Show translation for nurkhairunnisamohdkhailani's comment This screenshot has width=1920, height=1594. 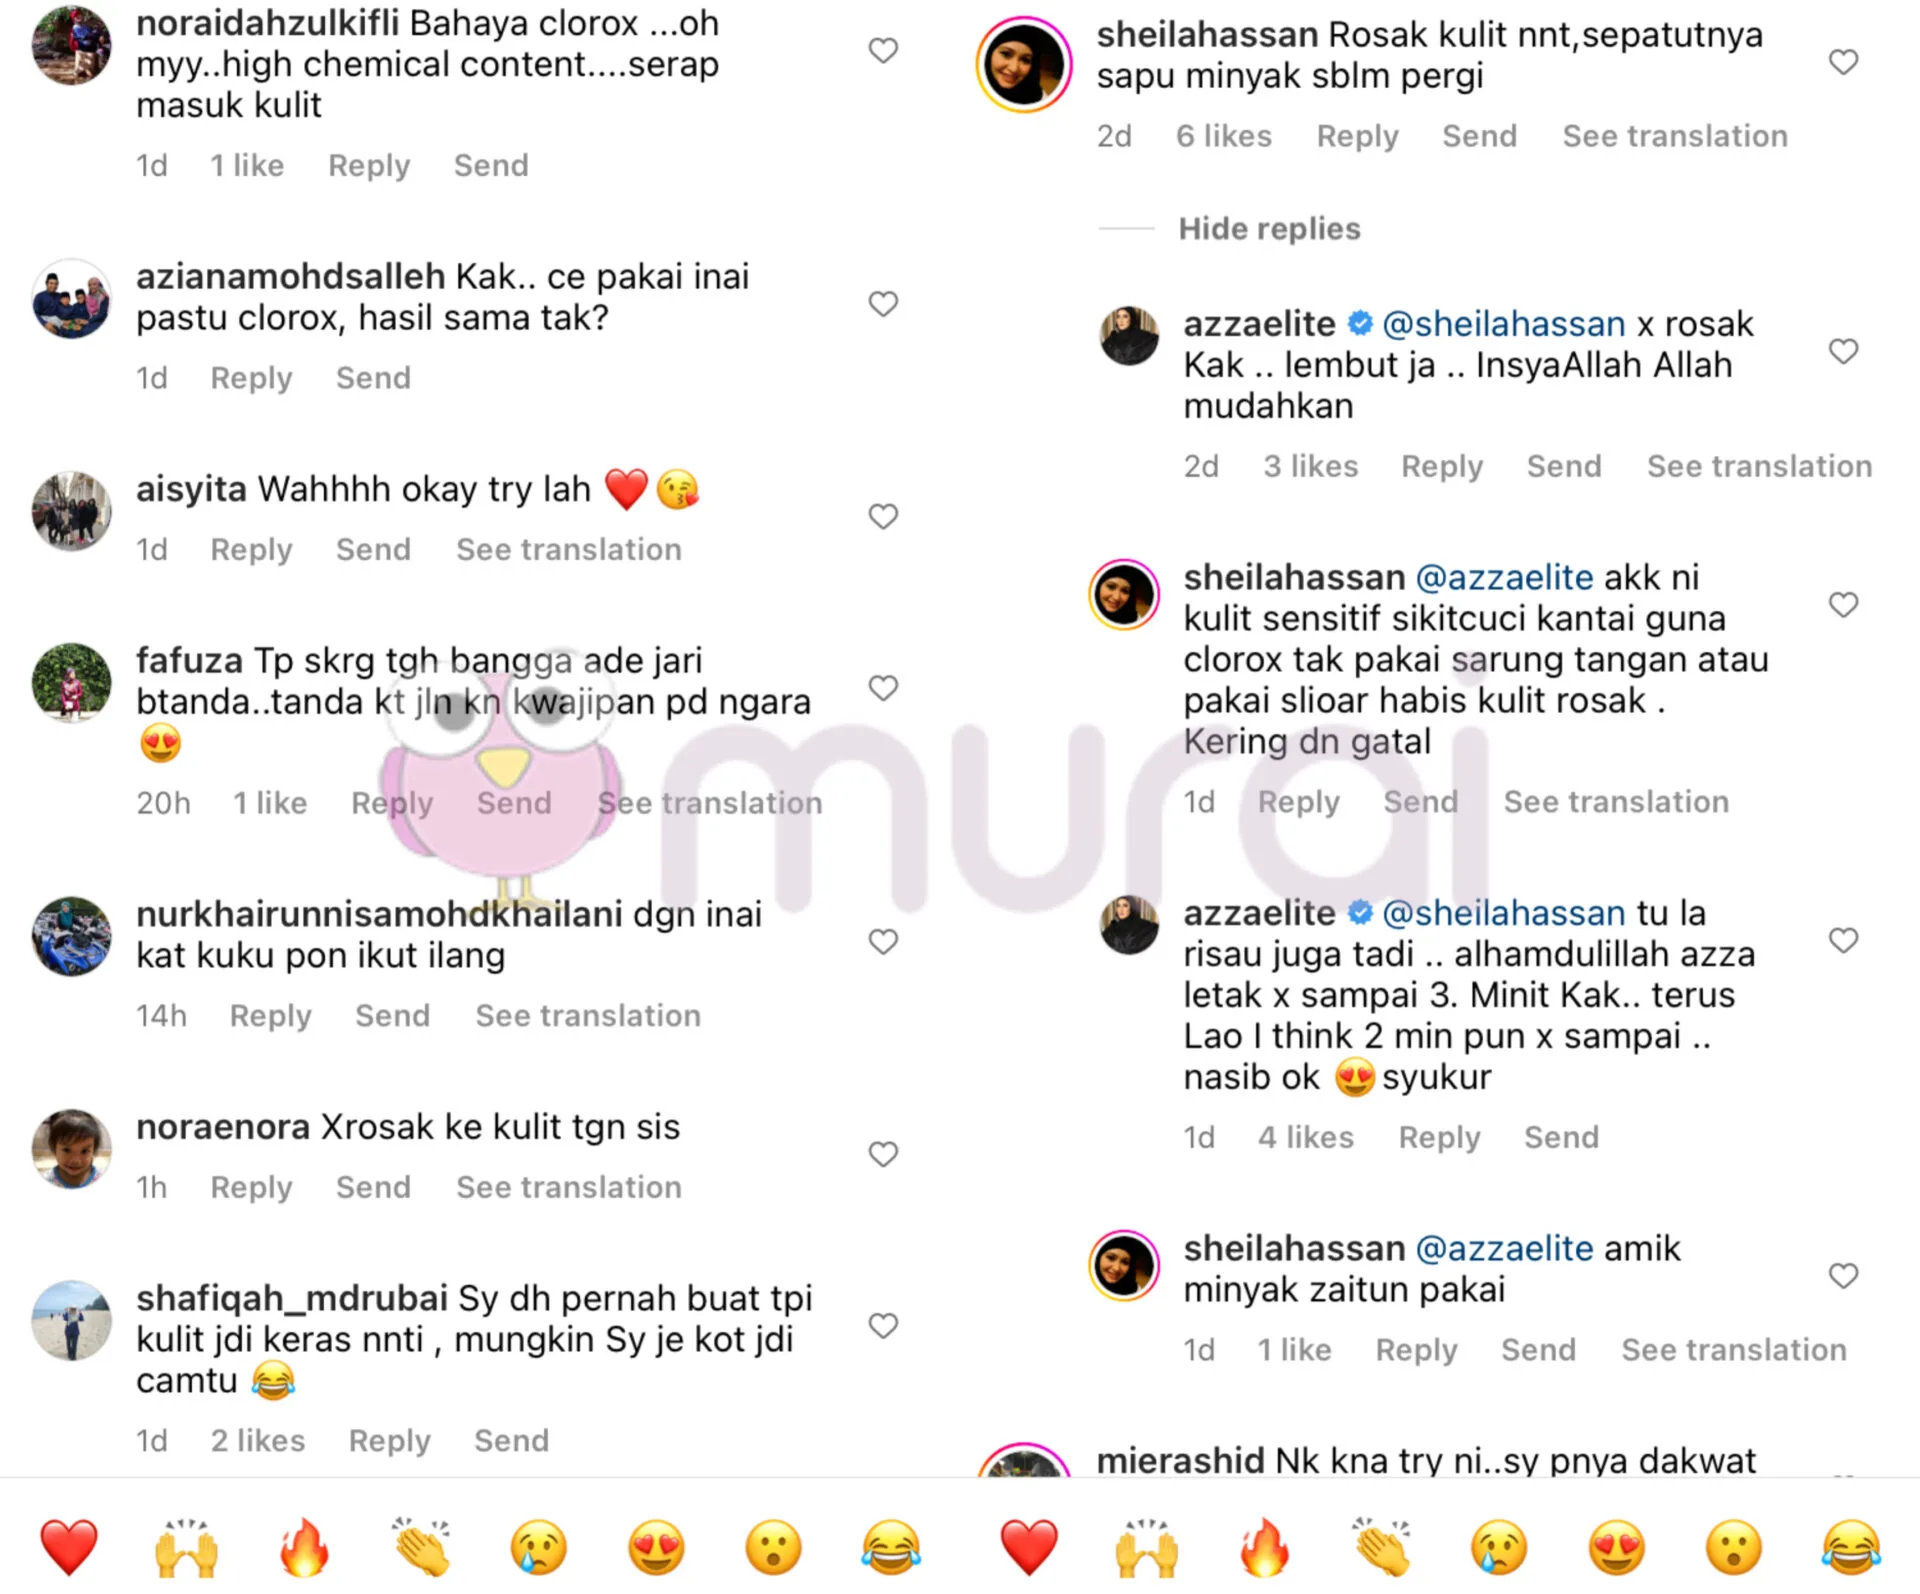588,1016
